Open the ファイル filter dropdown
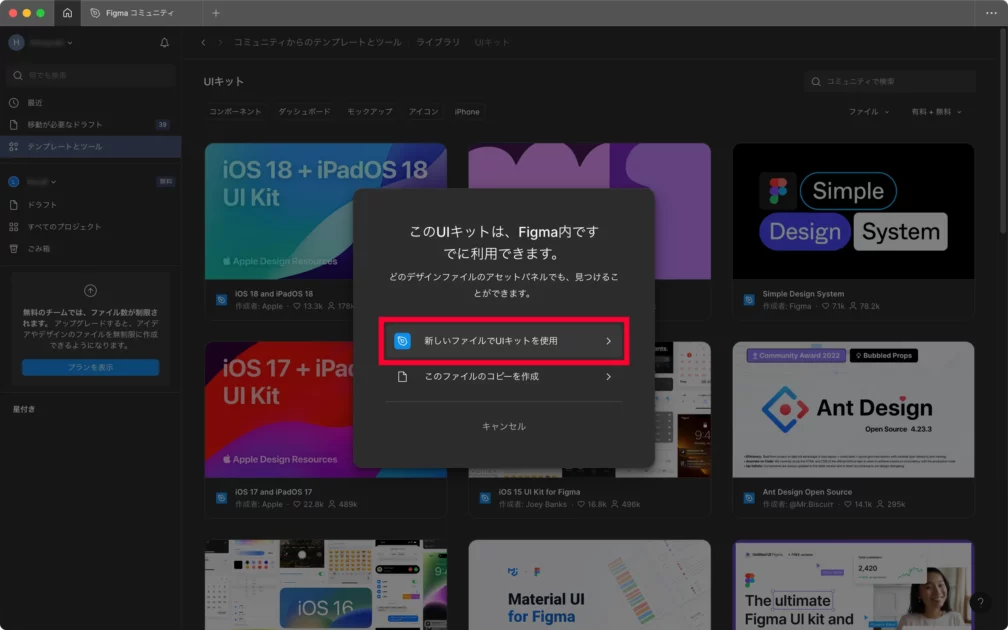Screen dimensions: 1008x630 click(868, 112)
